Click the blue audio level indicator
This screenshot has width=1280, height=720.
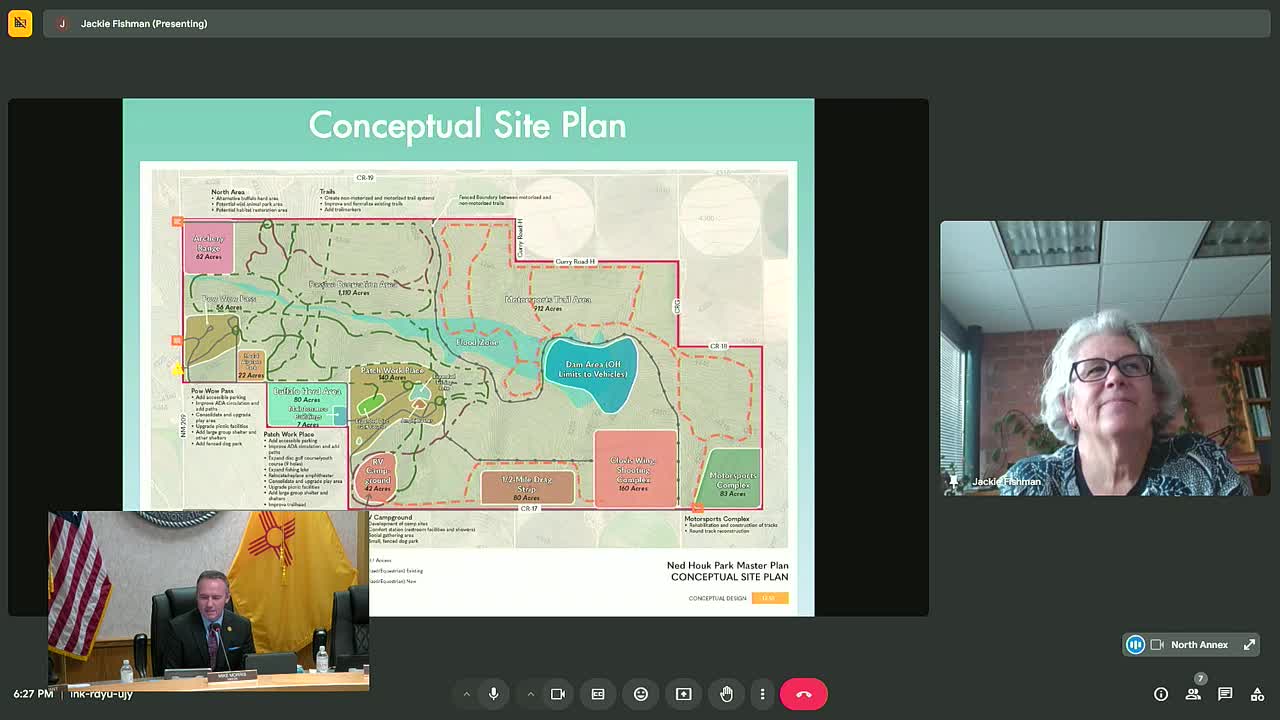pos(1135,644)
